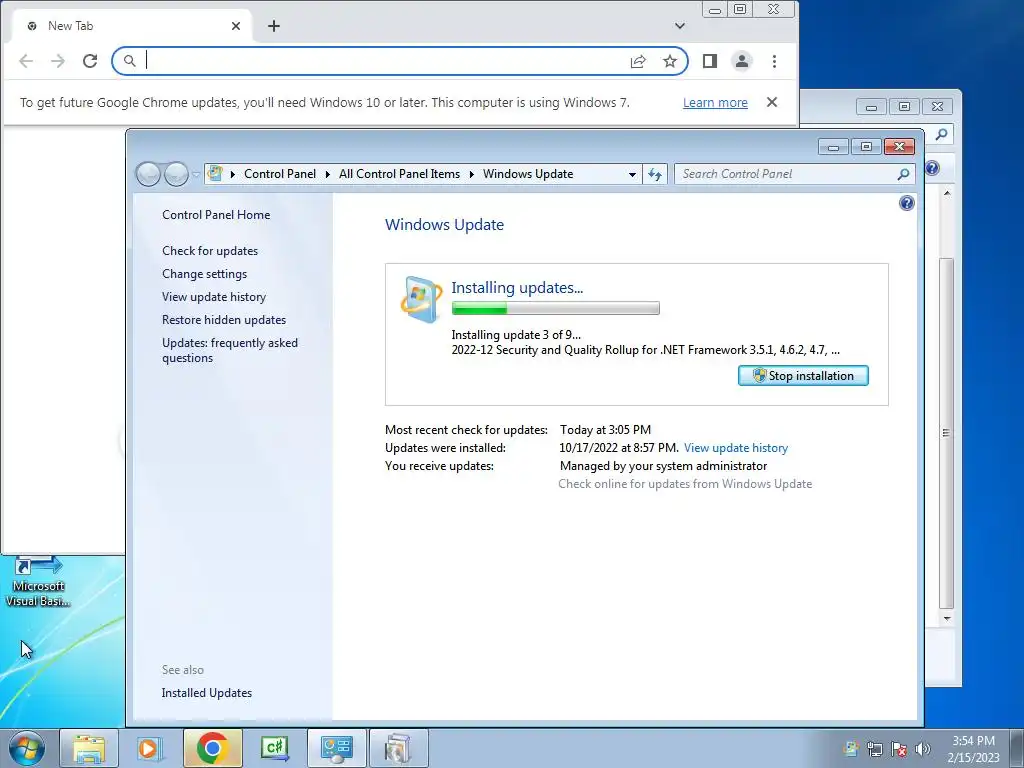Follow the Learn more link in Chrome
The height and width of the screenshot is (768, 1024).
click(x=715, y=103)
